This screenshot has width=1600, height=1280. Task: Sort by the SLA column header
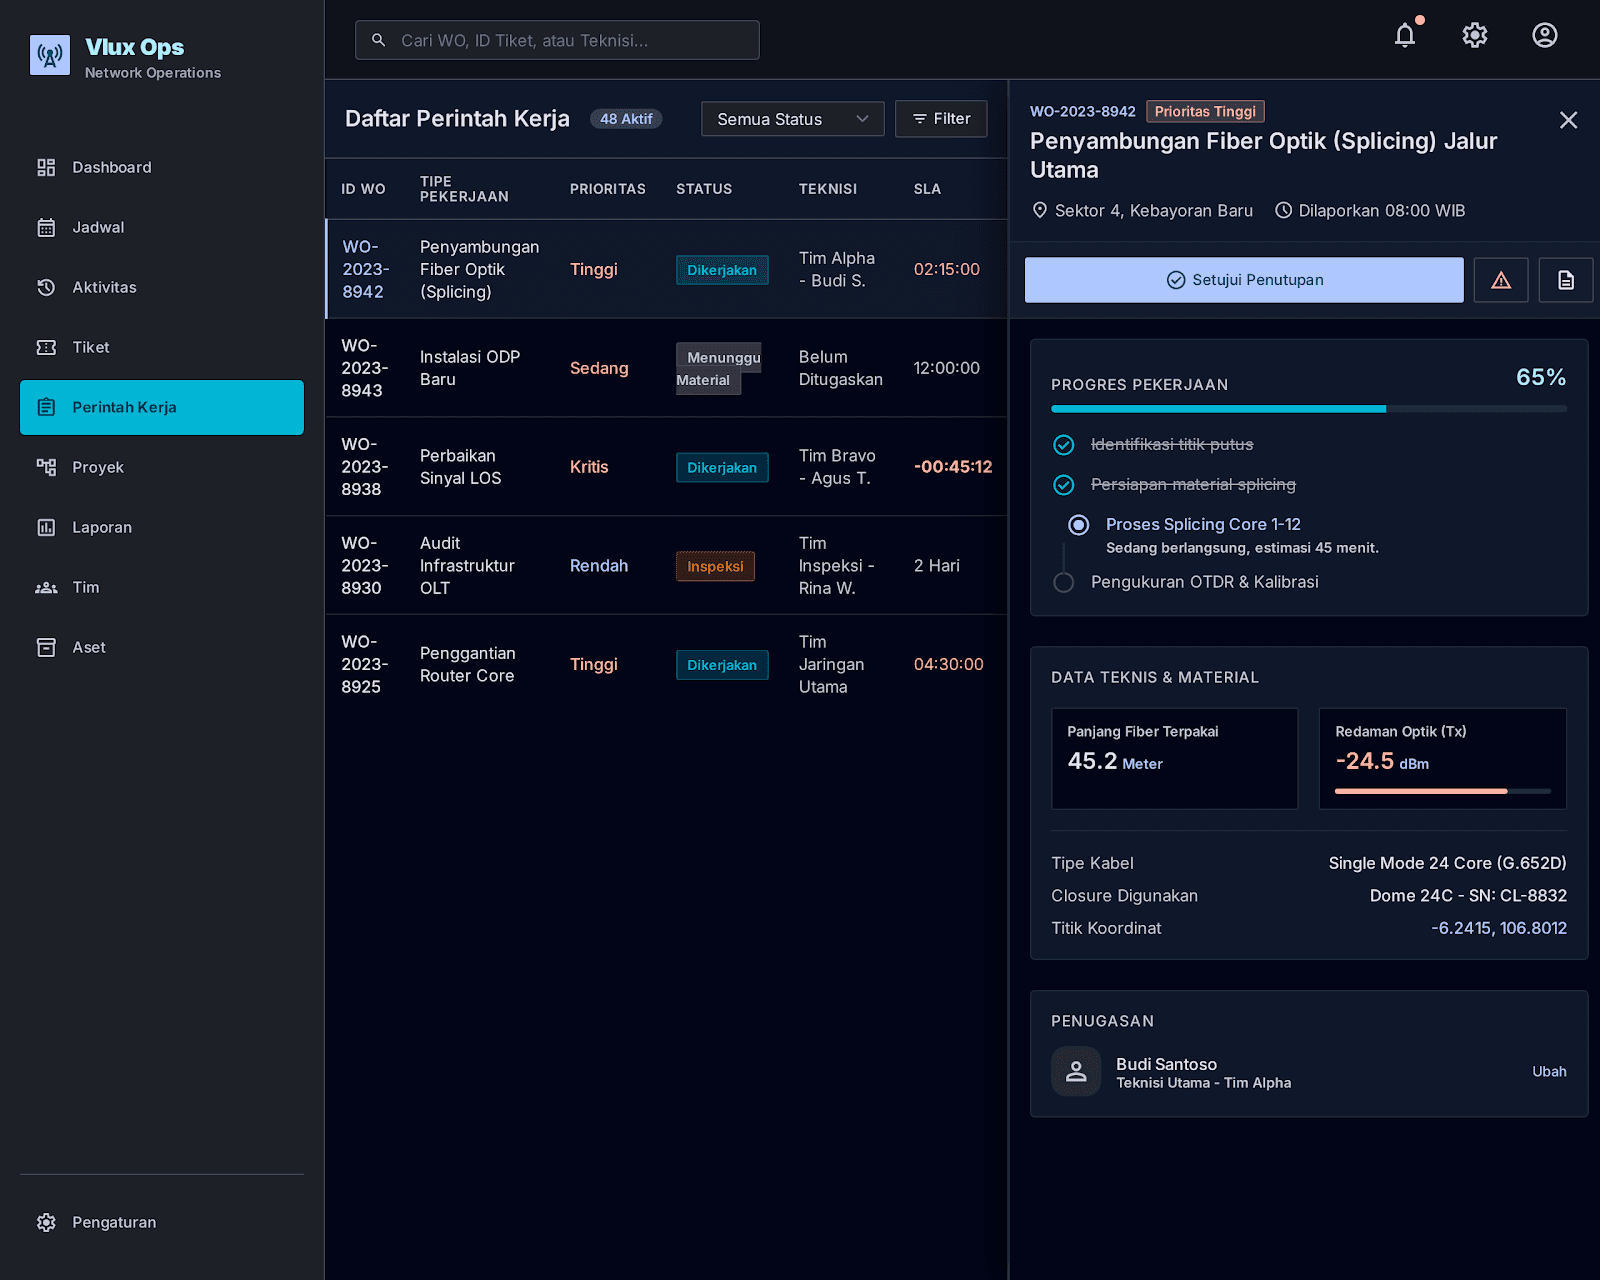coord(927,189)
